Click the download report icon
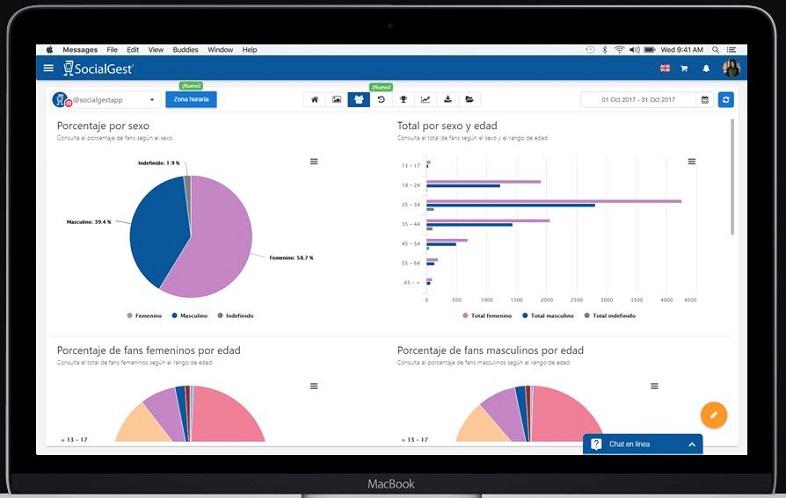Viewport: 786px width, 498px height. click(x=447, y=99)
